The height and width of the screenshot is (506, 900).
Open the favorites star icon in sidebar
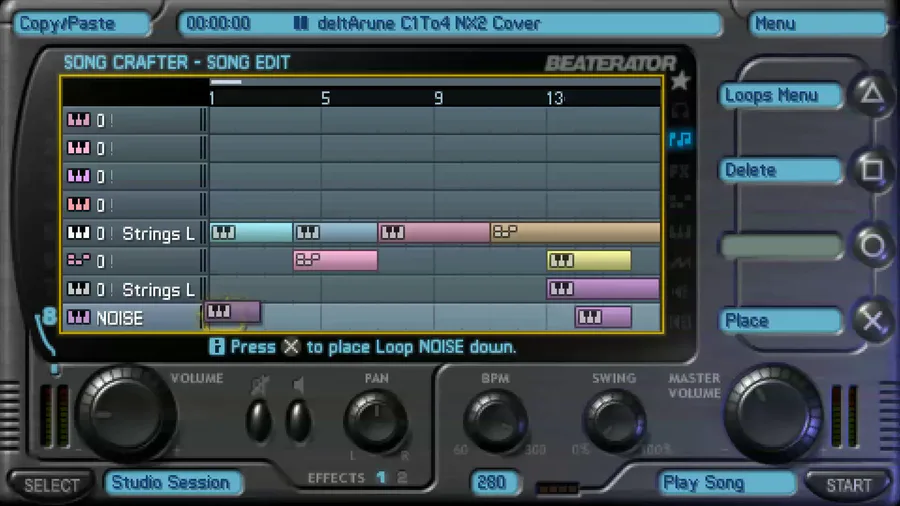680,81
